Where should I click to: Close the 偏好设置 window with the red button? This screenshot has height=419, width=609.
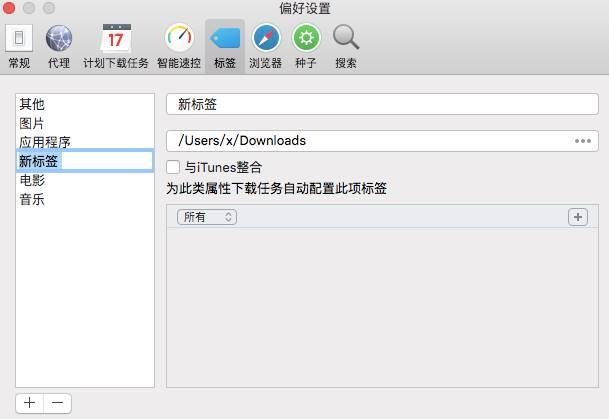(x=9, y=8)
